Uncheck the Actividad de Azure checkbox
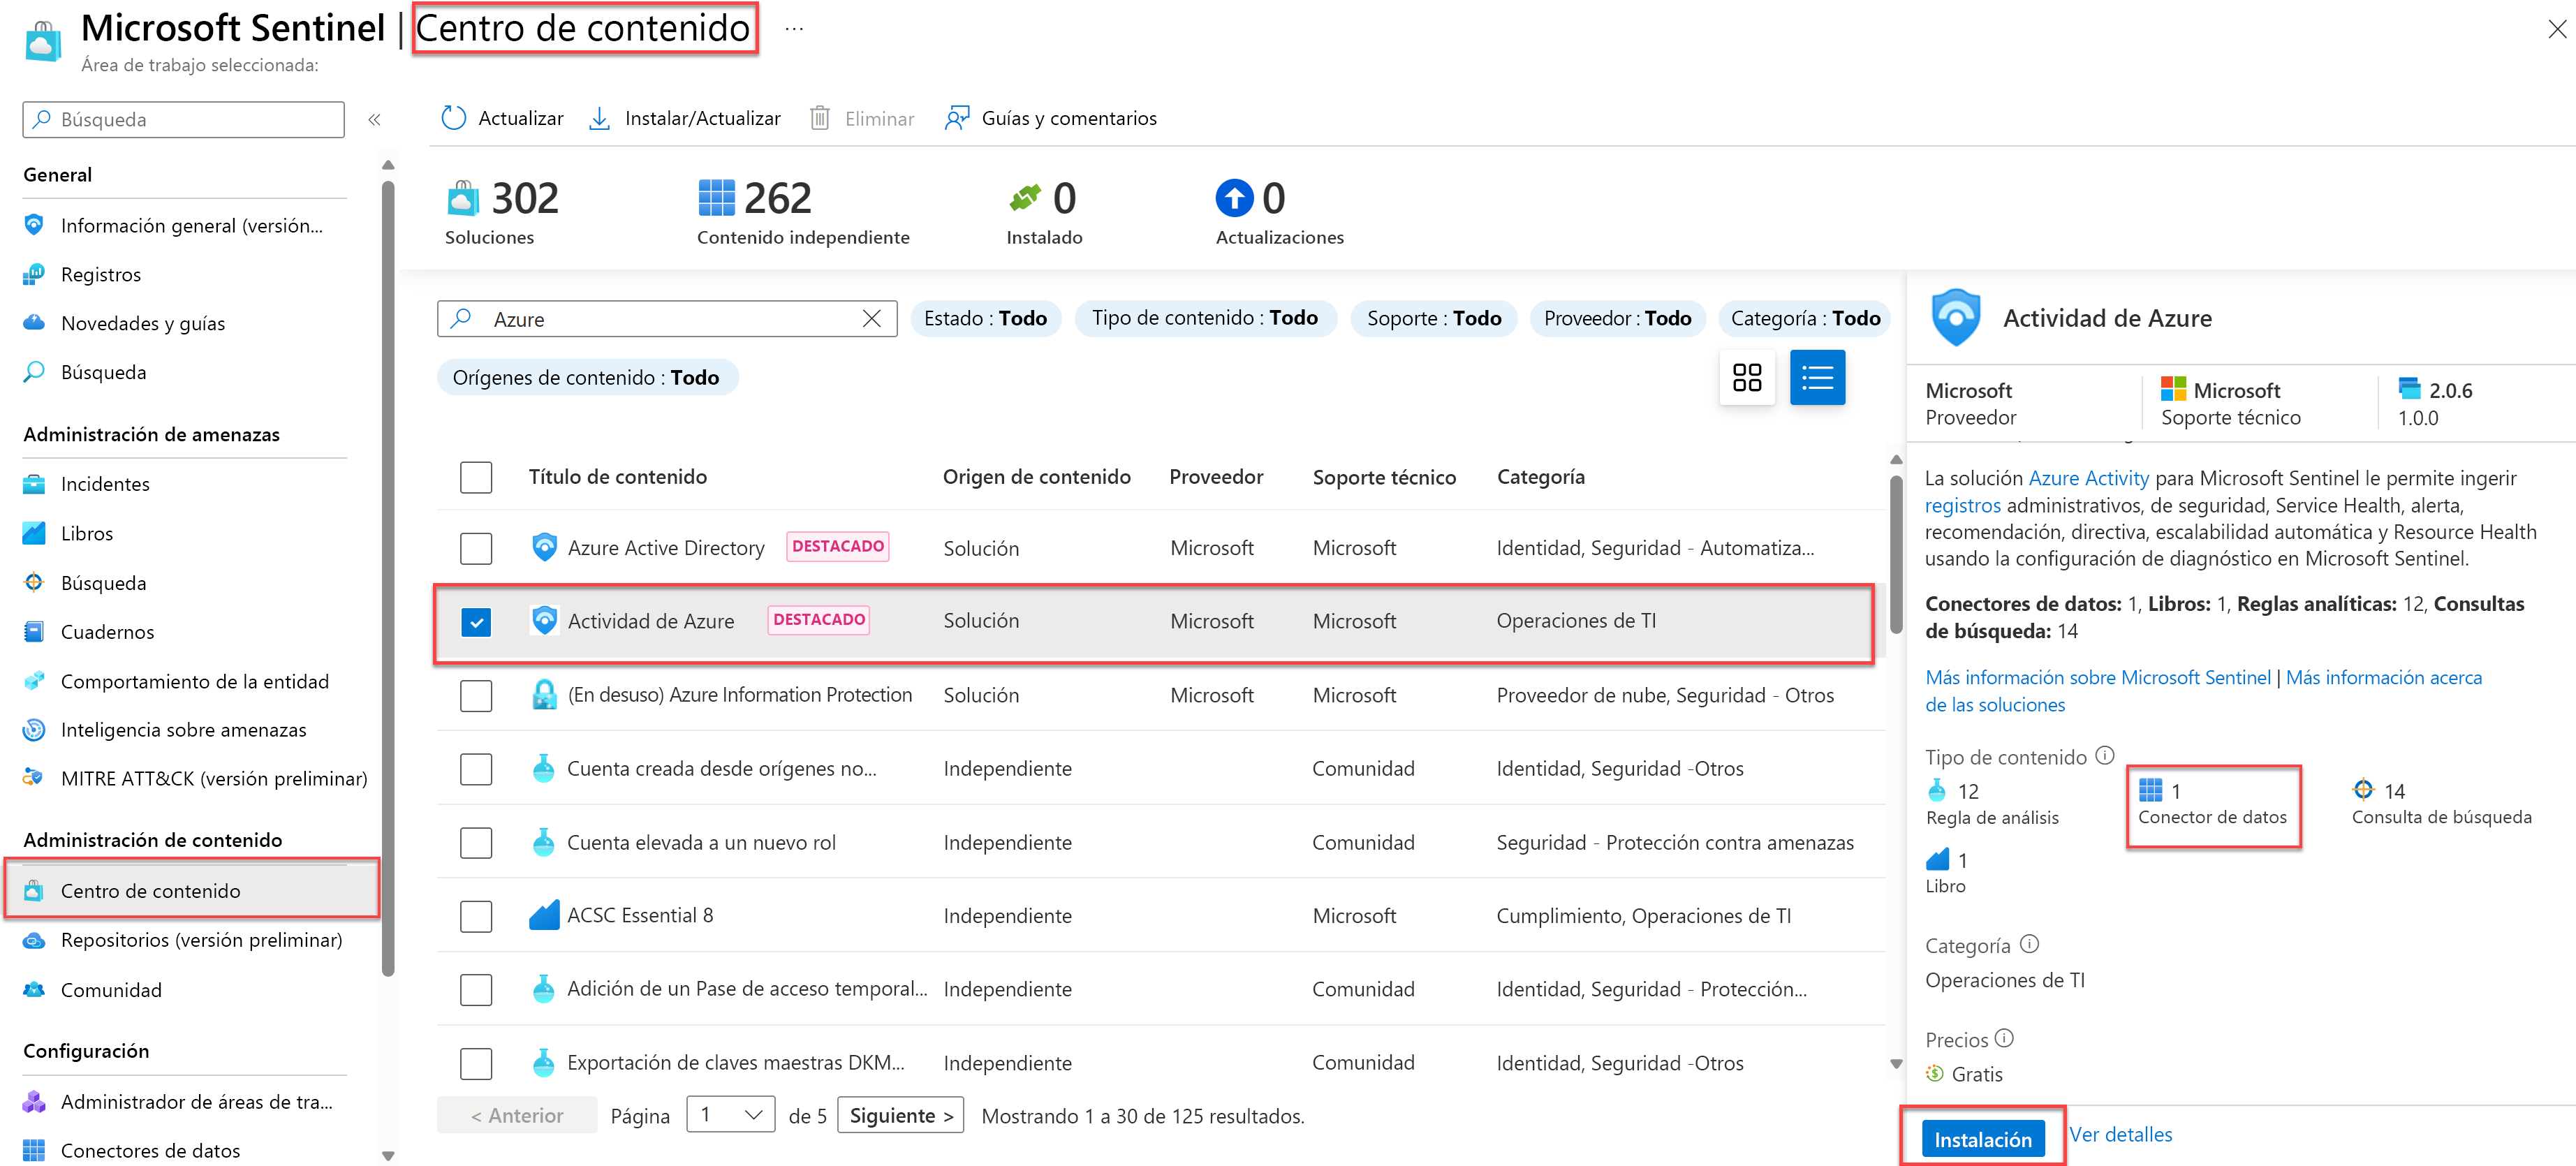Viewport: 2576px width, 1166px height. [476, 622]
